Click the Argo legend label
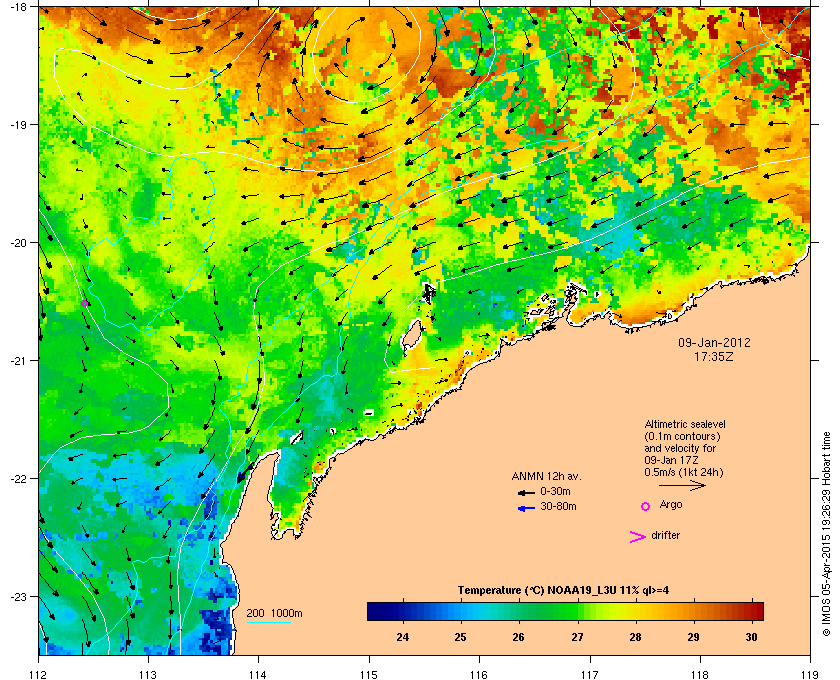The width and height of the screenshot is (840, 680). point(671,505)
